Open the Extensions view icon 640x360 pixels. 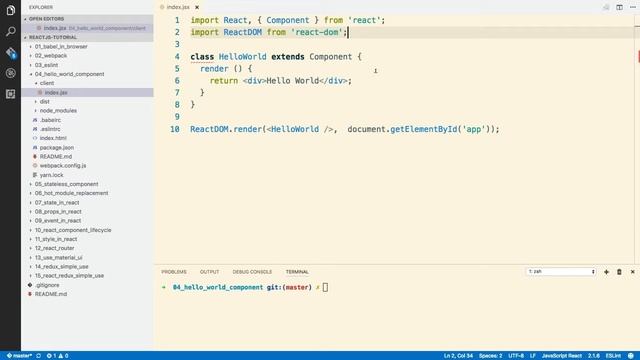click(x=11, y=94)
